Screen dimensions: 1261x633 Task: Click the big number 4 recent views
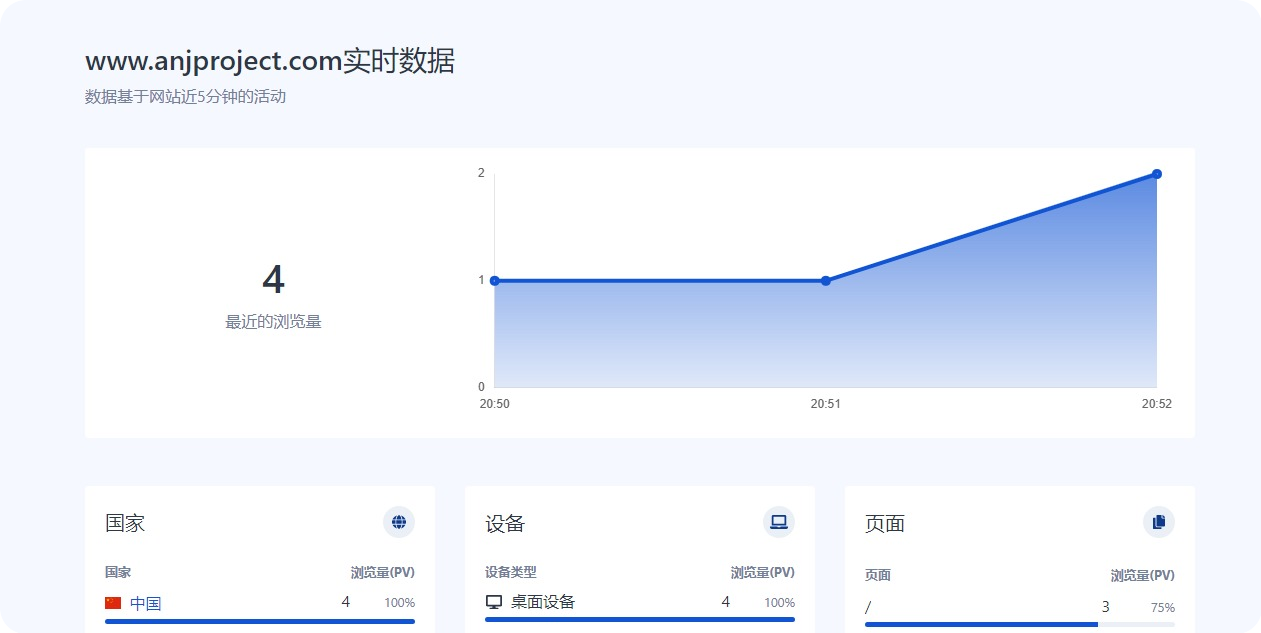click(273, 280)
